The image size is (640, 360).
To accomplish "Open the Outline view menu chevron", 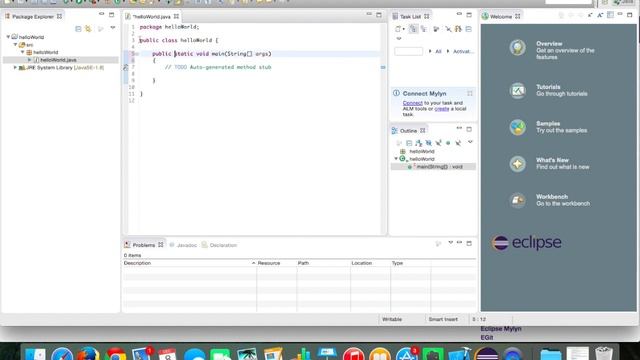I will point(470,142).
